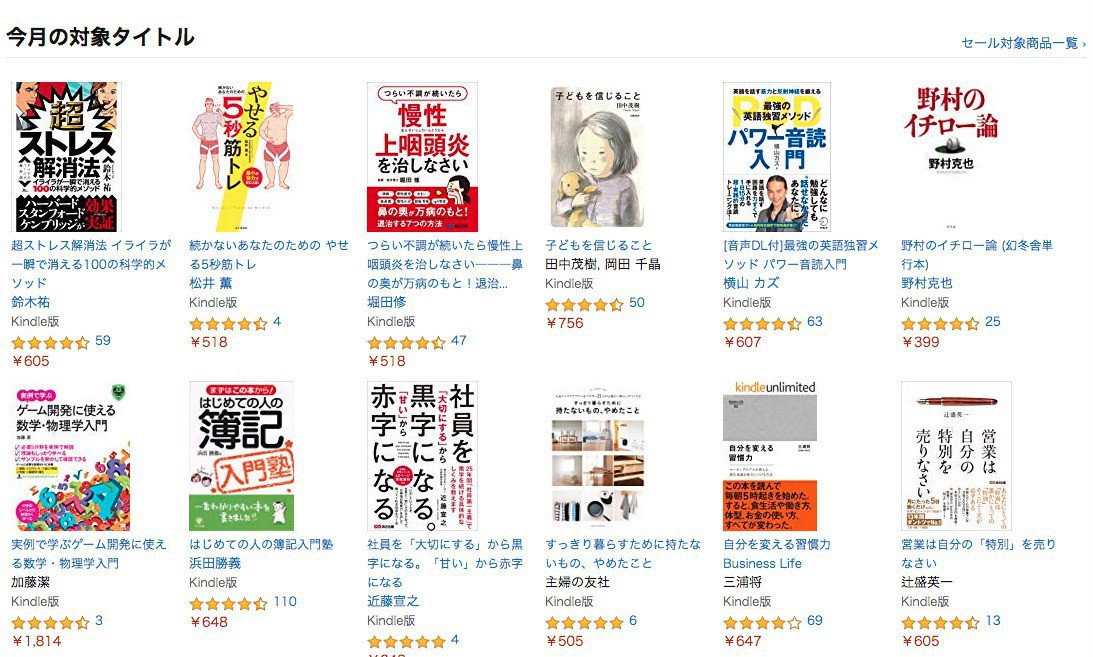Click title link 営業は自分の「特別」を売りなさい
Image resolution: width=1093 pixels, height=657 pixels.
pyautogui.click(x=978, y=553)
